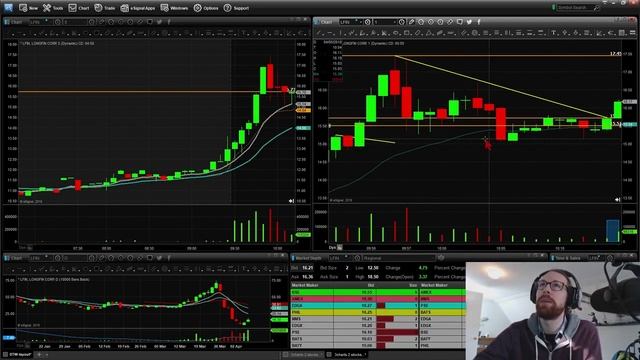Open the Chart menu in top bar
Screen dimensions: 640x360
[x=79, y=8]
